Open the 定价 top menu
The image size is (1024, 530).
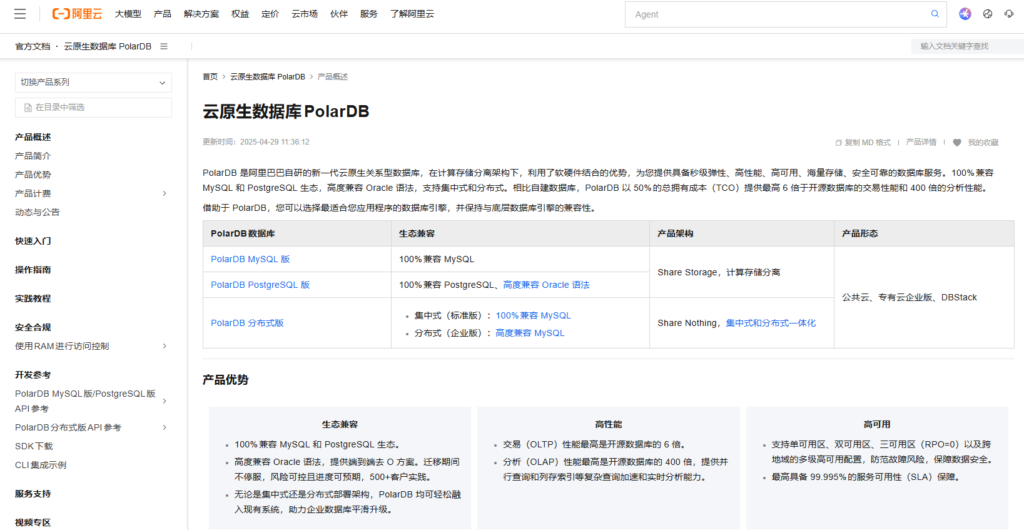pos(270,14)
